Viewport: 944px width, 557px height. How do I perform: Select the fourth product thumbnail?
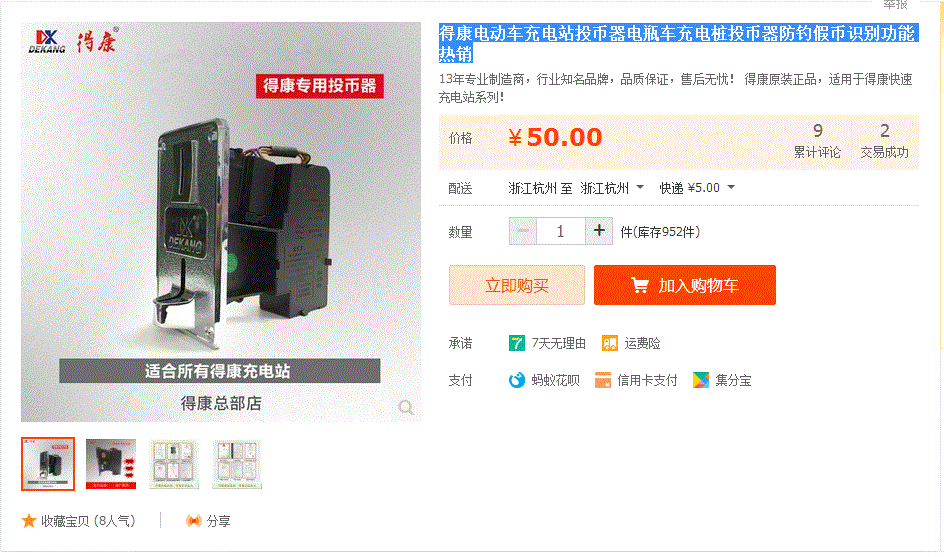click(x=237, y=464)
